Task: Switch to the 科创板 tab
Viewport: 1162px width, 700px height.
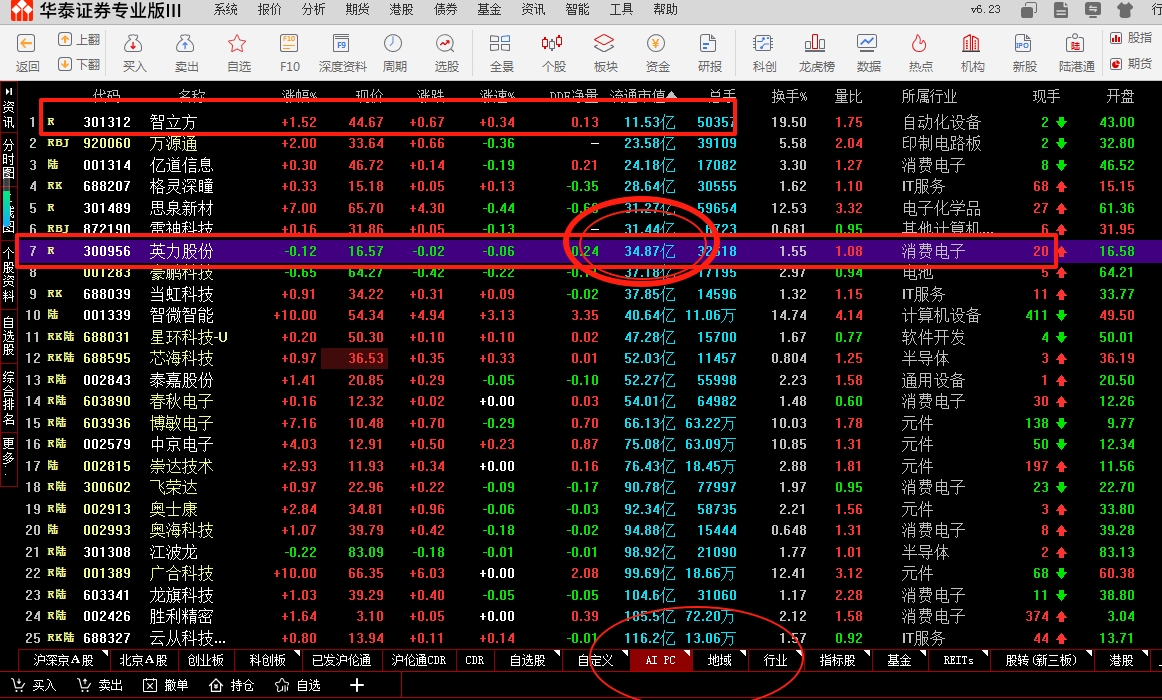Action: point(267,660)
